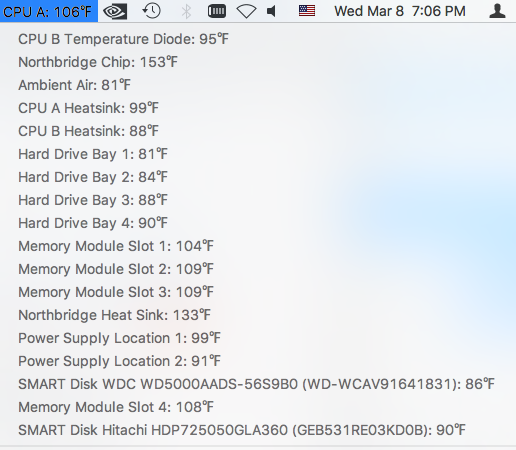Screen dimensions: 516x450
Task: Open the user account silhouette icon
Action: pyautogui.click(x=497, y=11)
